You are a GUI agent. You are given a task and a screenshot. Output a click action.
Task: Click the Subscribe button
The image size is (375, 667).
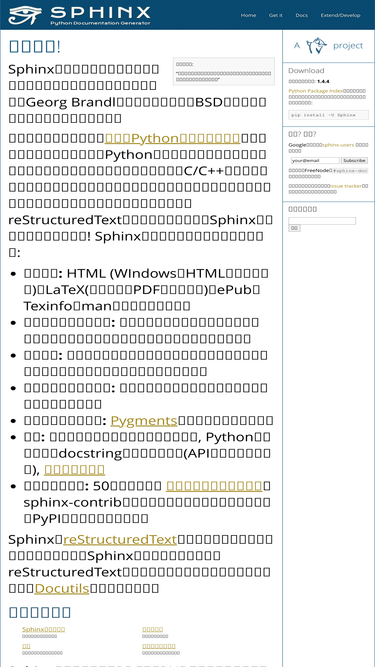[x=355, y=160]
